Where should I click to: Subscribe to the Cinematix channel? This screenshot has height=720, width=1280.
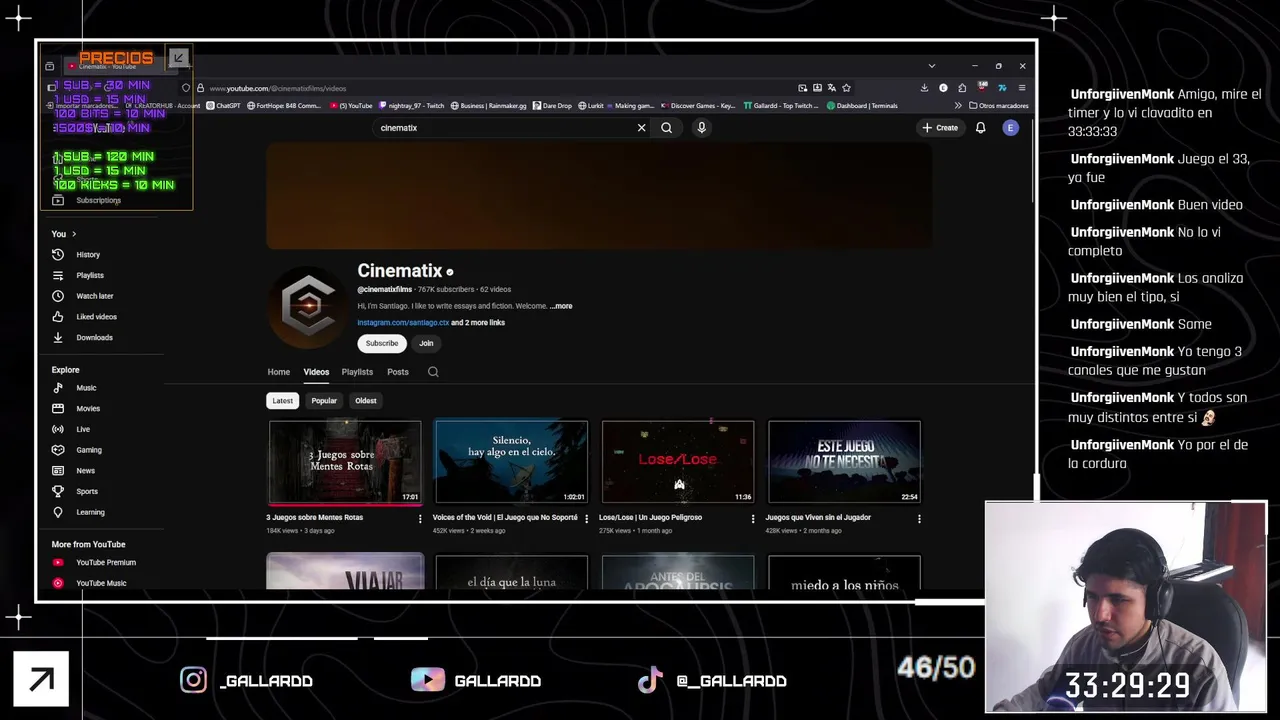(x=382, y=343)
